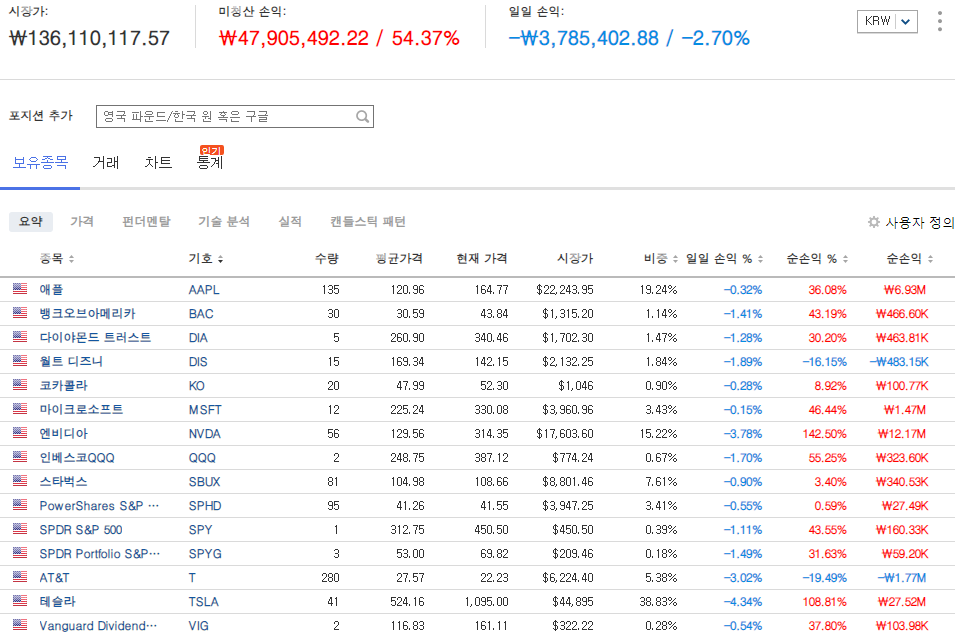Viewport: 955px width, 642px height.
Task: Sort by the 기호 column
Action: [206, 259]
